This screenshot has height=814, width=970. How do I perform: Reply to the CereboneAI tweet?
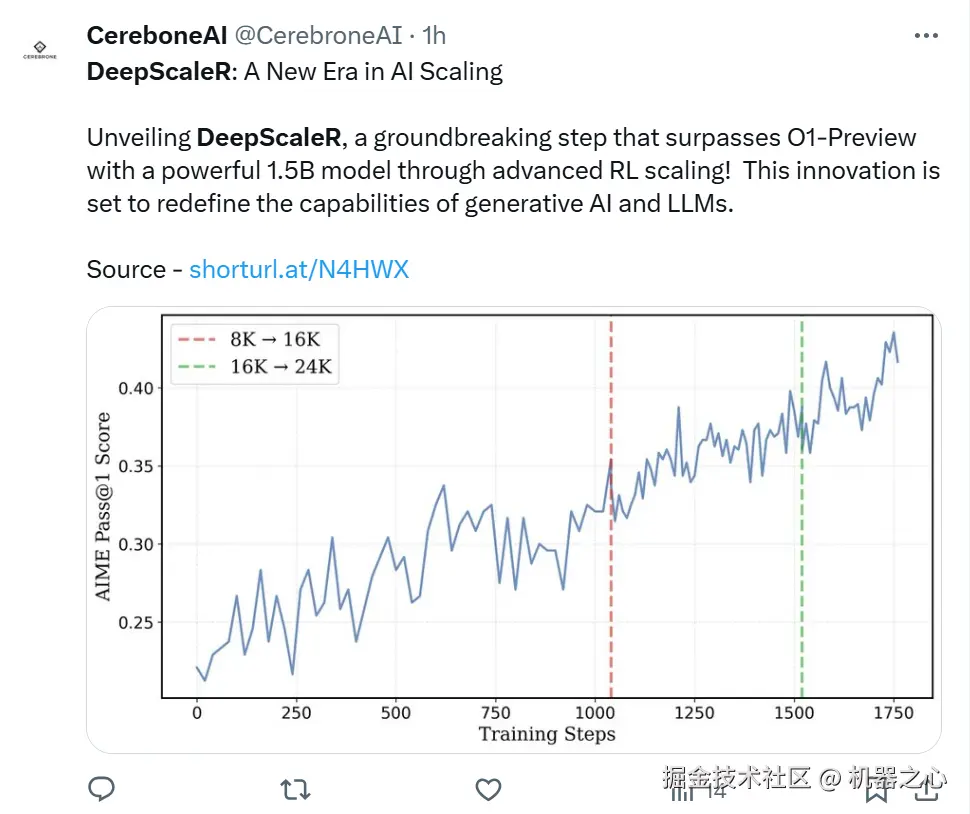tap(102, 790)
